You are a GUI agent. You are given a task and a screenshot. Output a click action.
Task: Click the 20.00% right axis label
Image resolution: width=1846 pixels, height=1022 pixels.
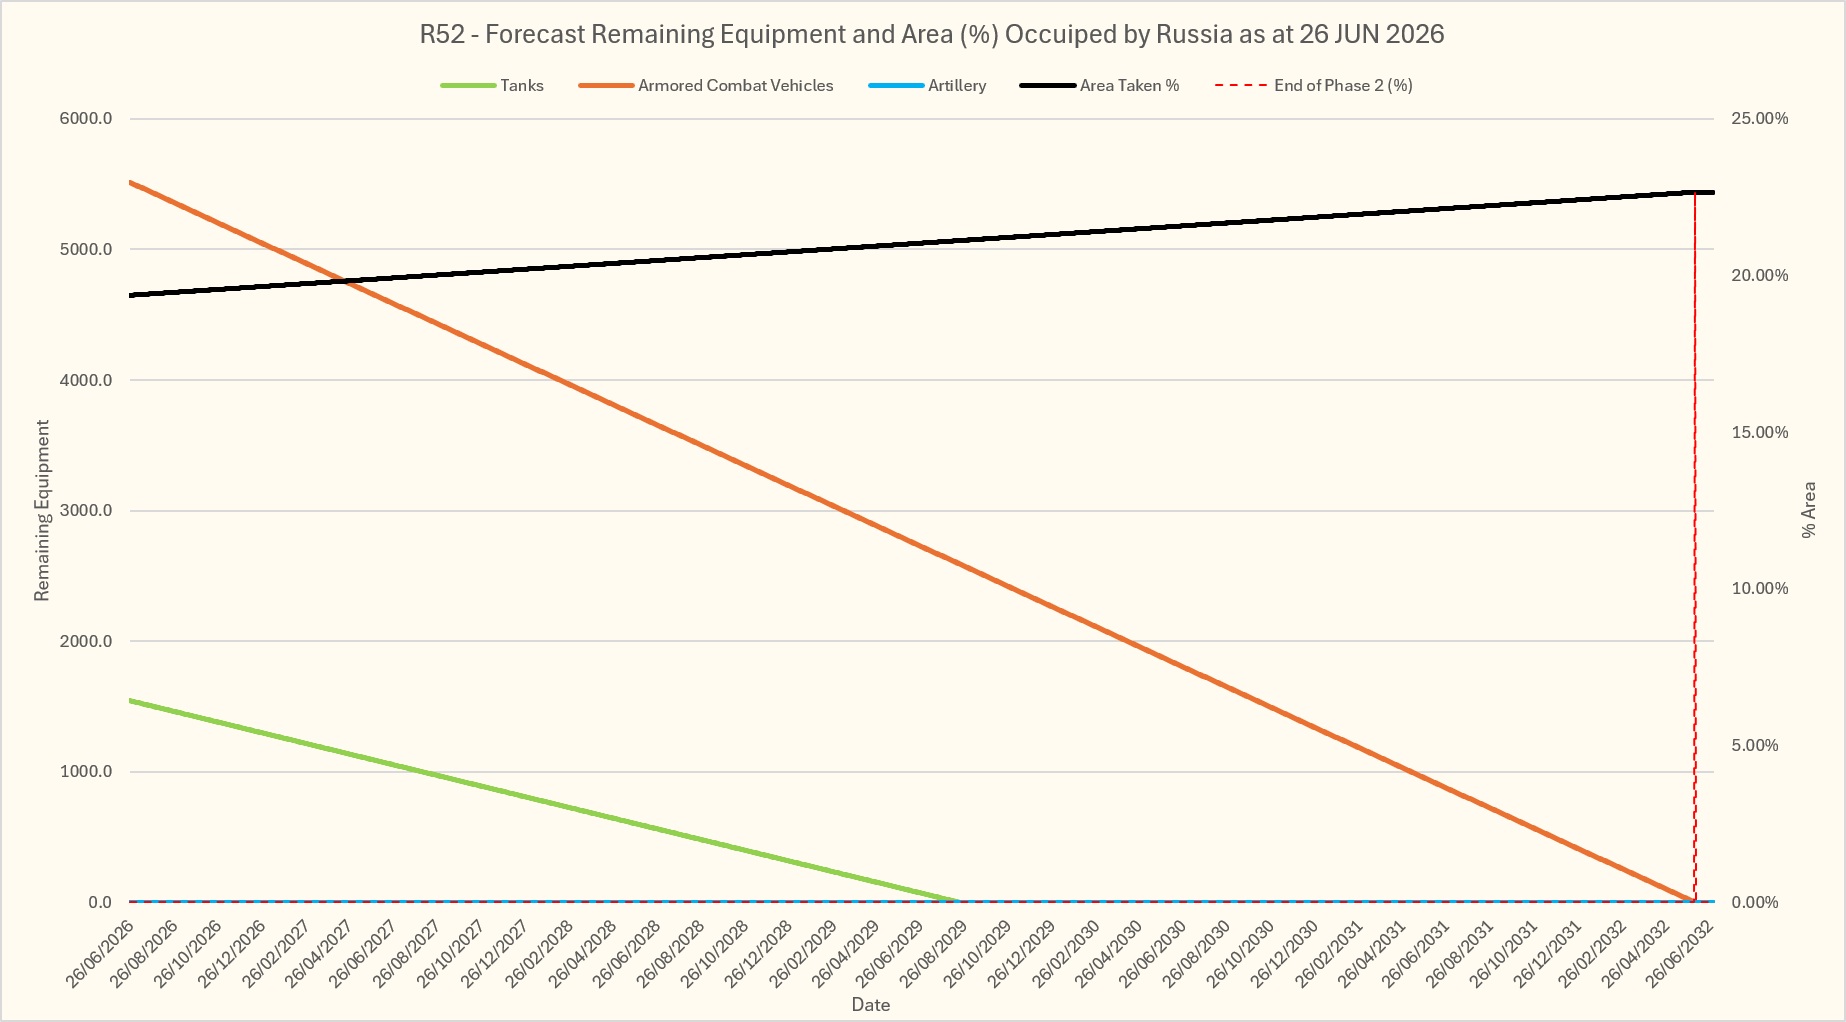(1760, 275)
